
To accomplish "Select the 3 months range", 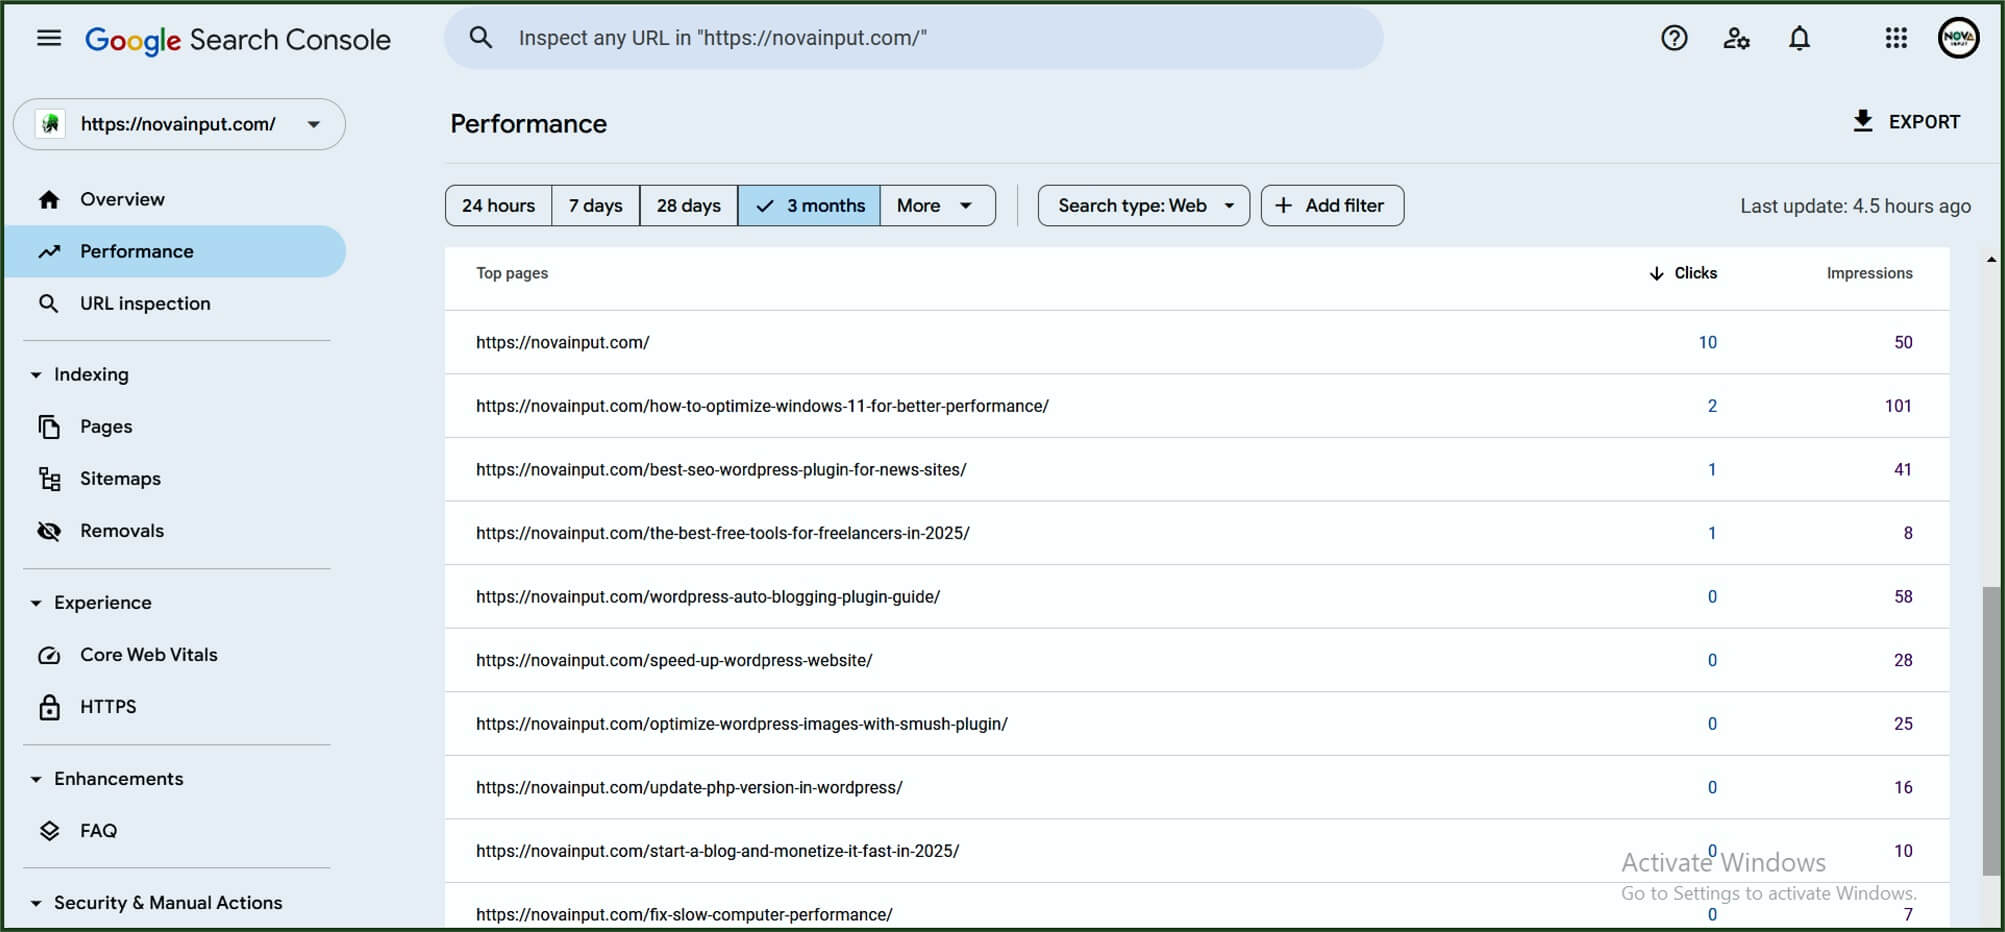I will click(809, 205).
